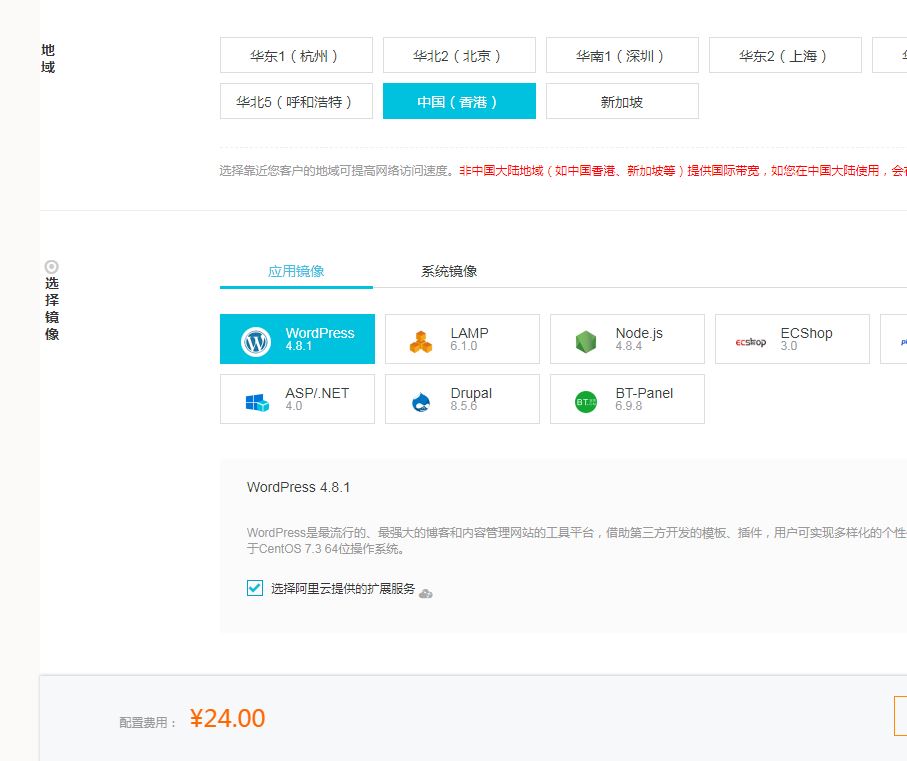Choose the Node.js 4.8.4 image label

click(639, 339)
